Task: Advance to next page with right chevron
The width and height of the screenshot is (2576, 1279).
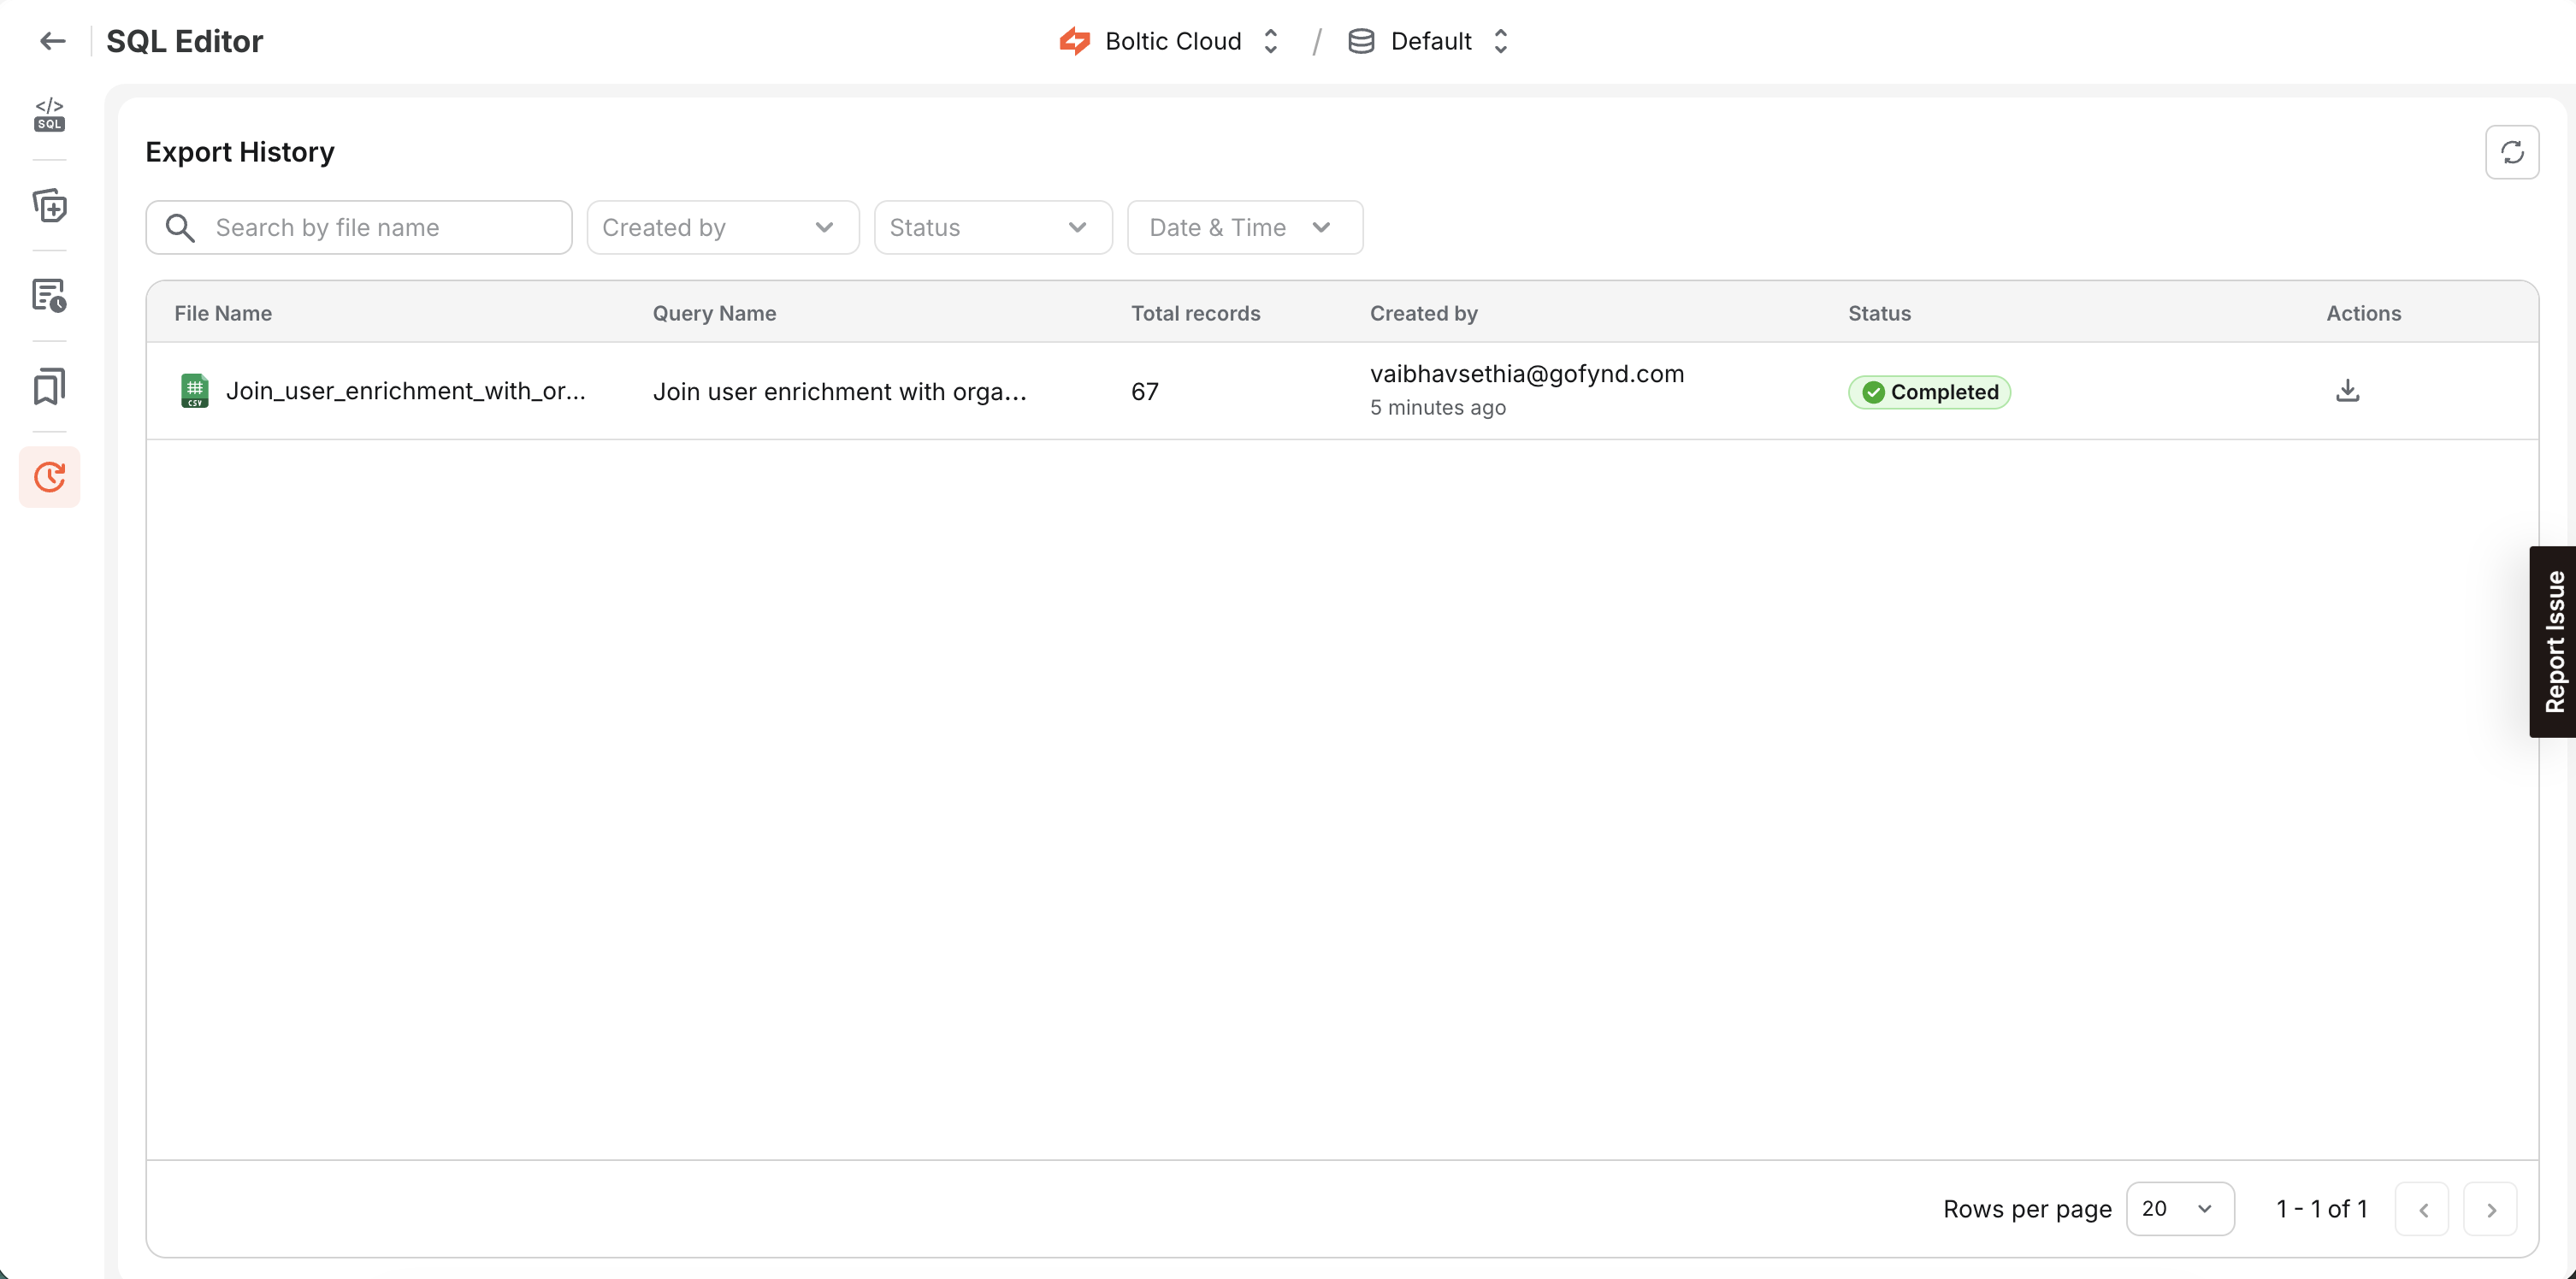Action: (x=2491, y=1208)
